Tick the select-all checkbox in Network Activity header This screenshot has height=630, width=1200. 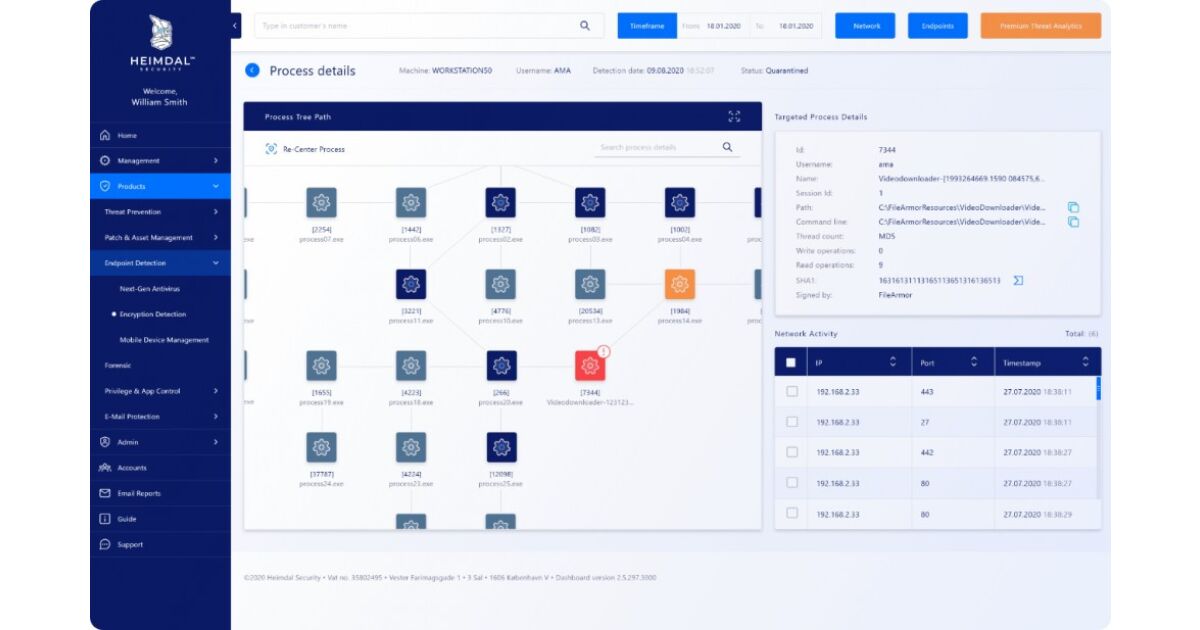tap(792, 362)
